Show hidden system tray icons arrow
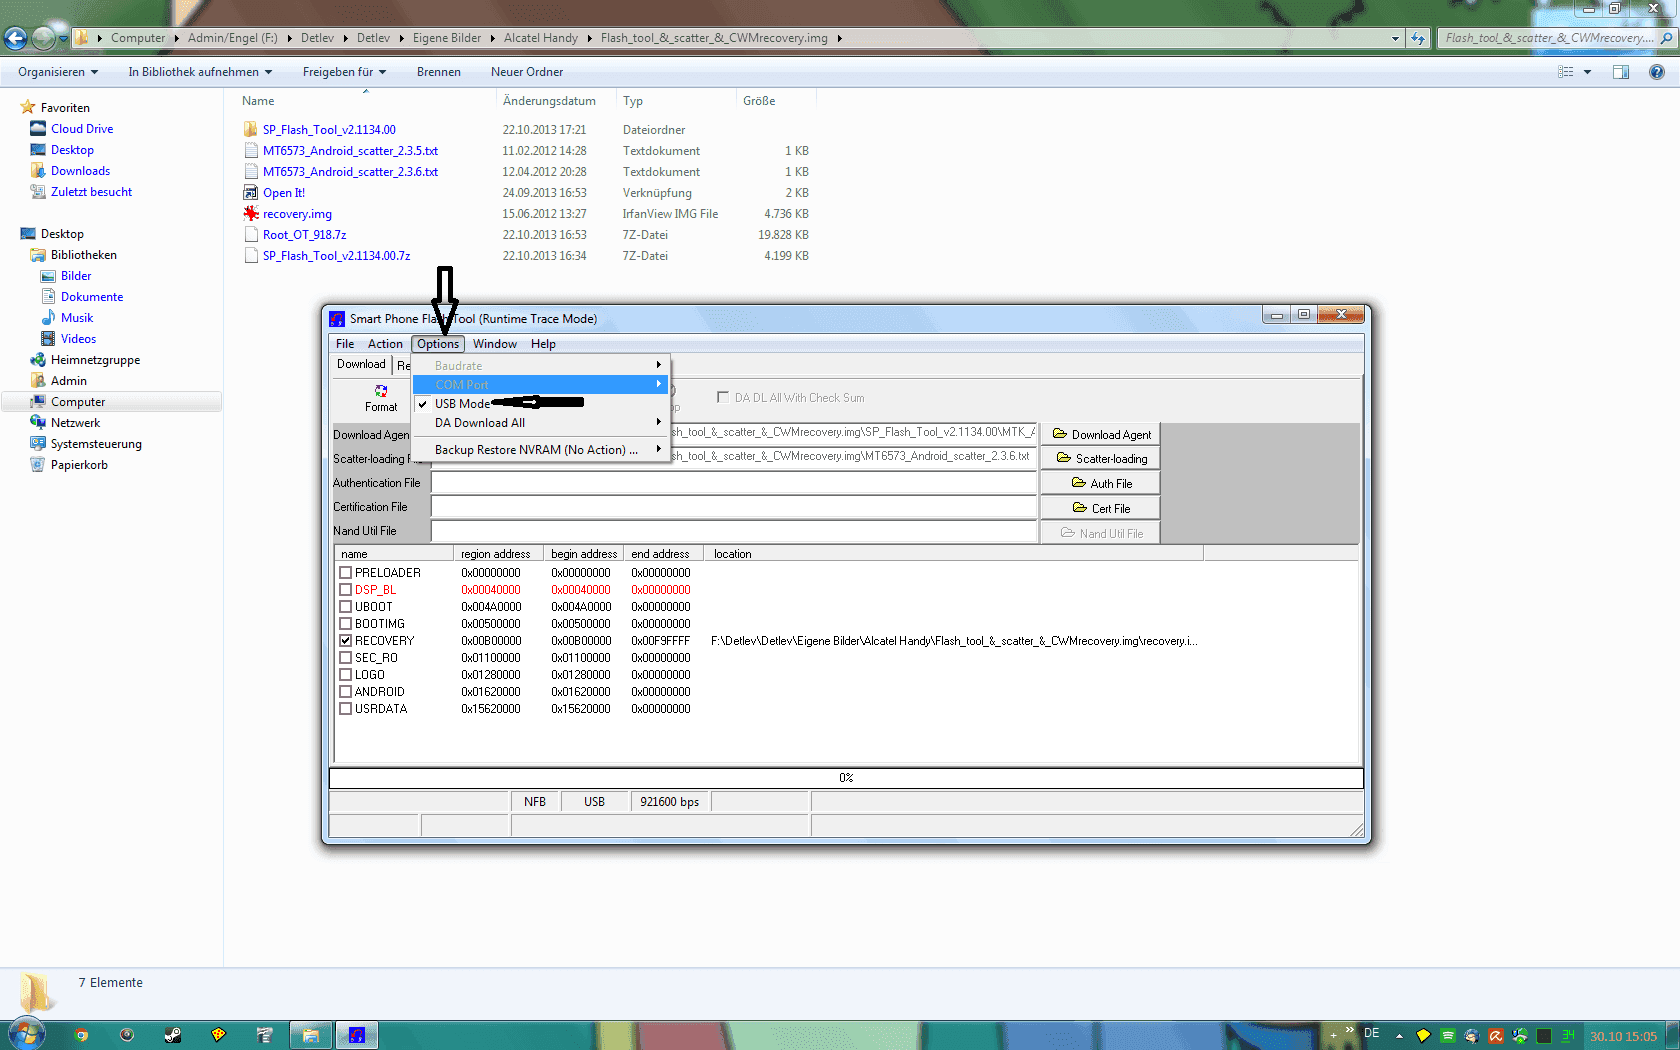Viewport: 1680px width, 1050px height. [x=1399, y=1036]
